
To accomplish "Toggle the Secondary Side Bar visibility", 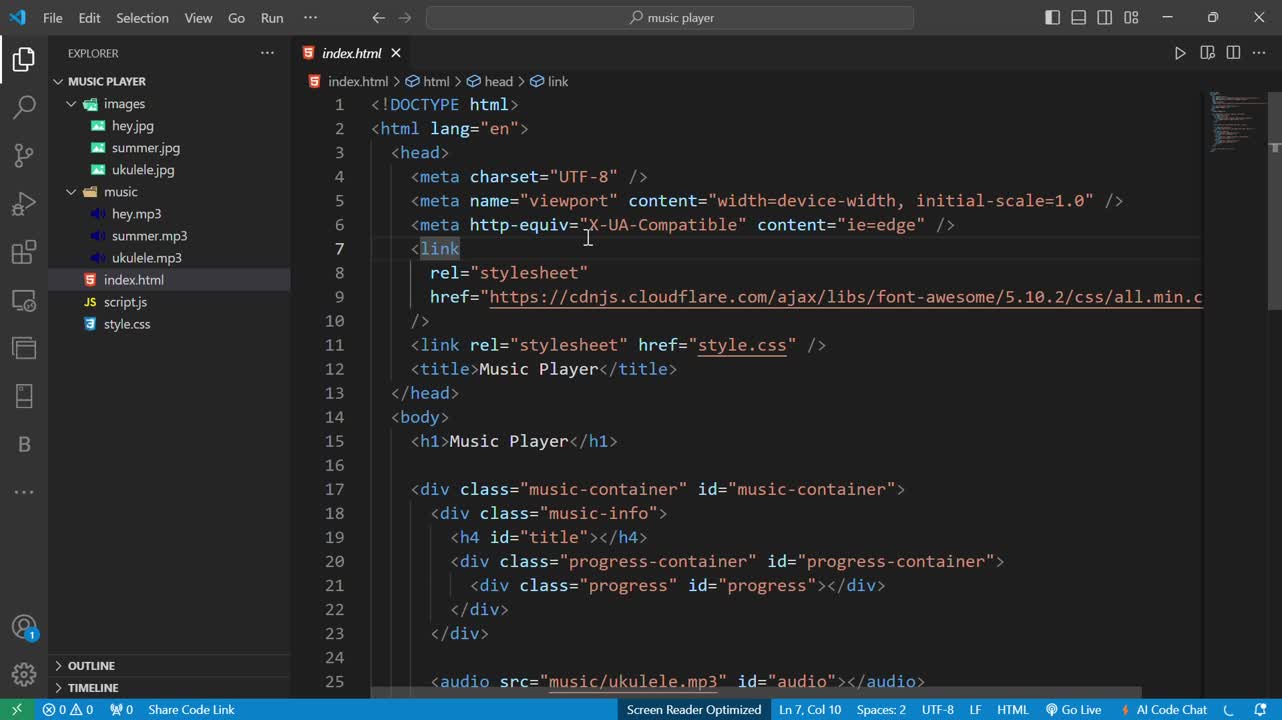I will coord(1105,18).
